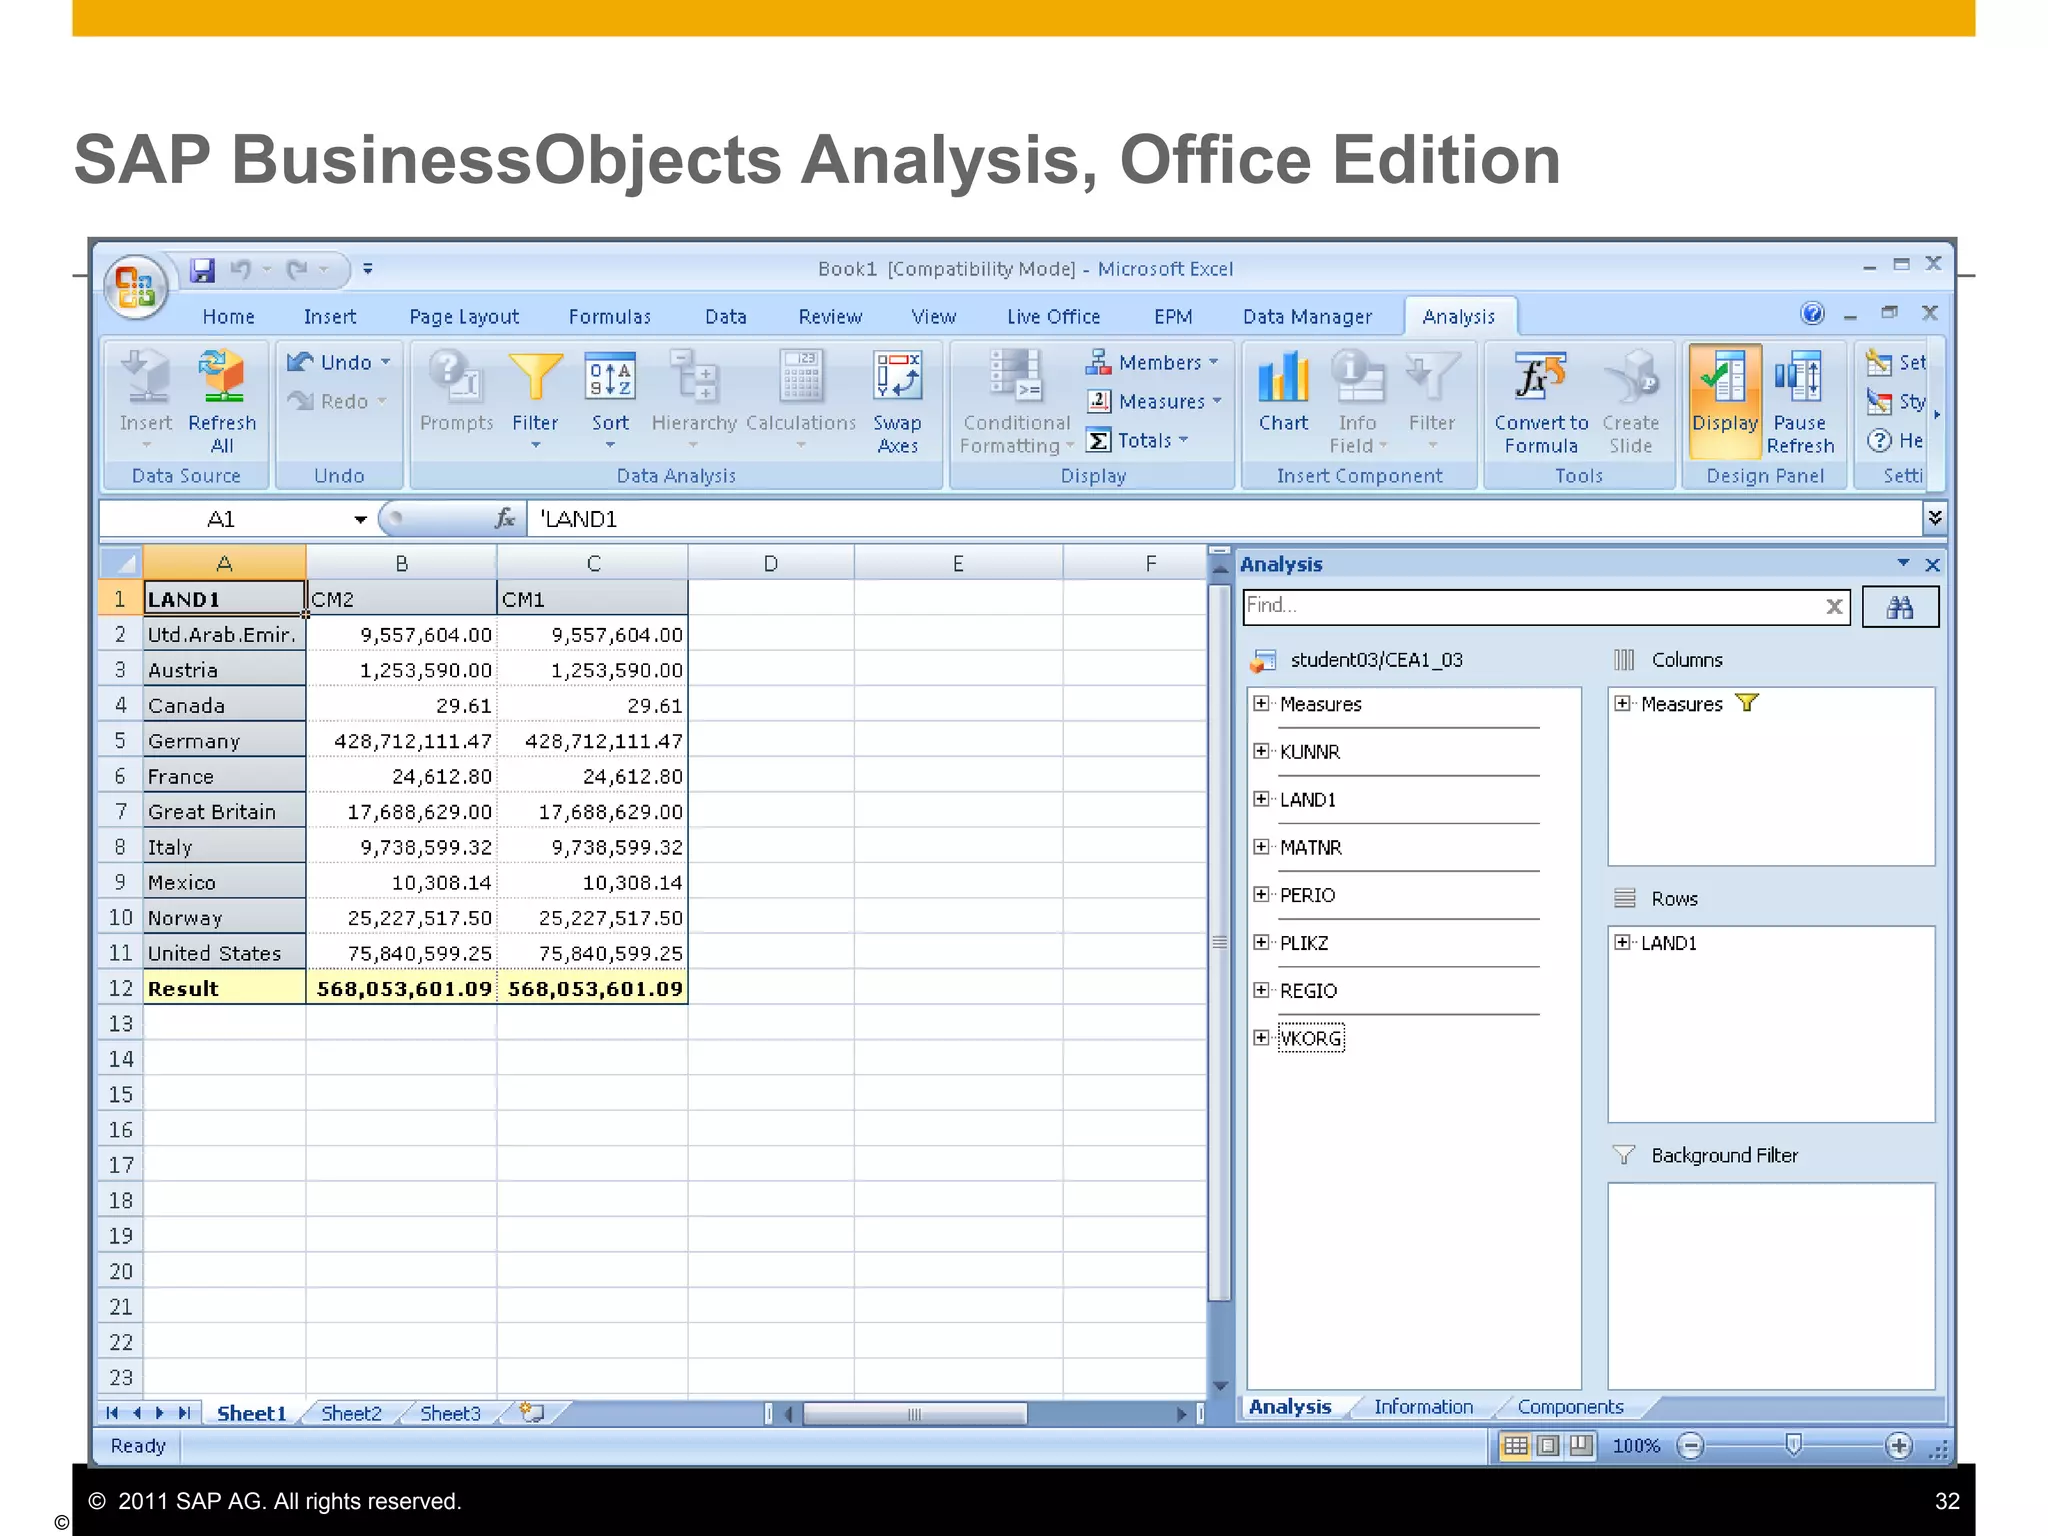This screenshot has width=2048, height=1536.
Task: Click the Redo button in ribbon
Action: (337, 401)
